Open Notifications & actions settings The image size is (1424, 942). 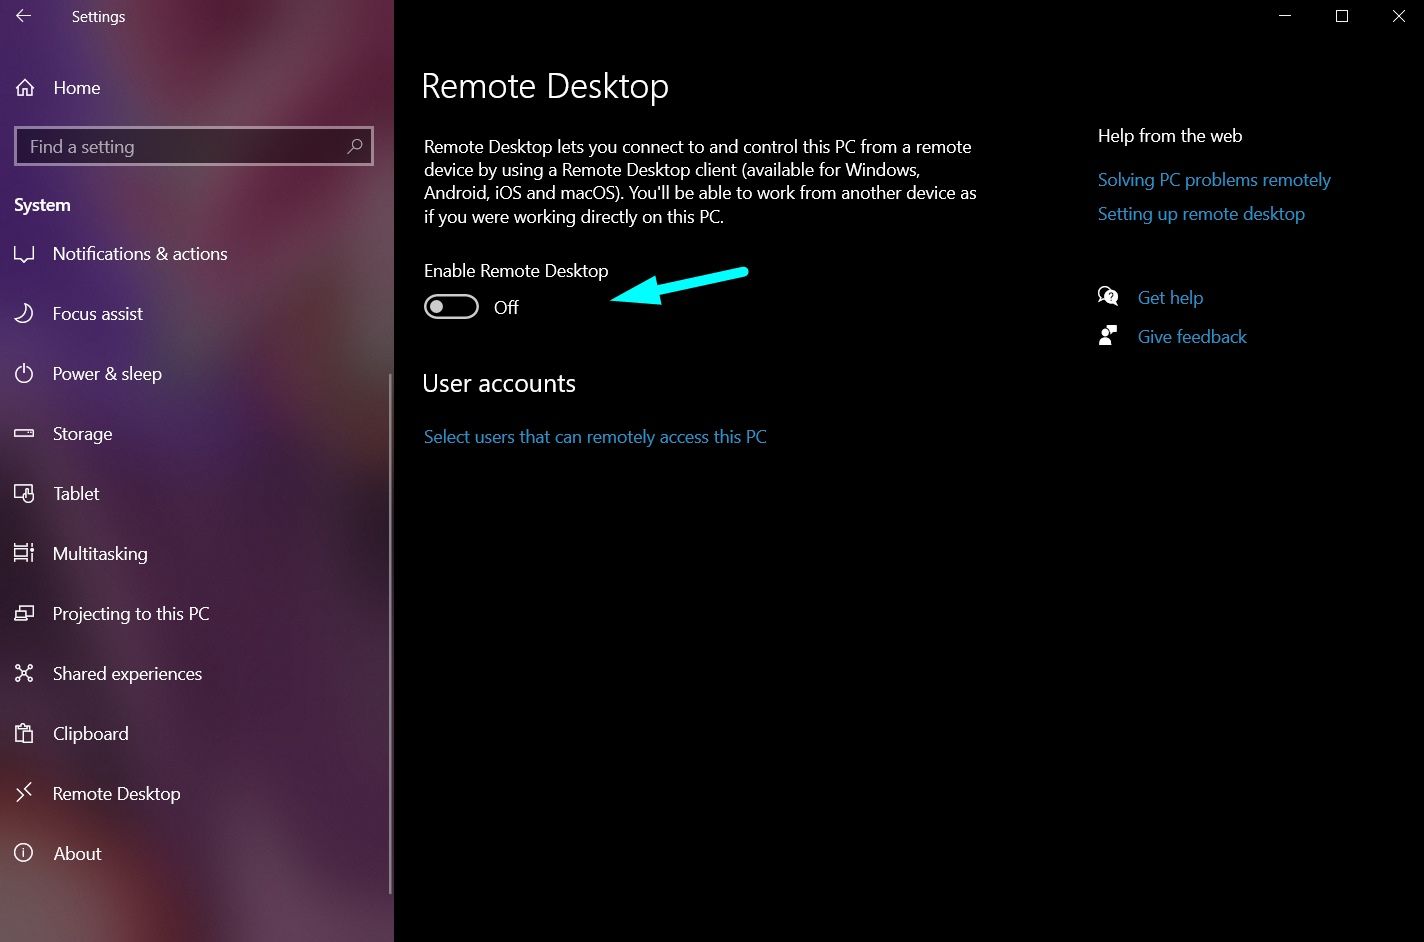point(140,254)
